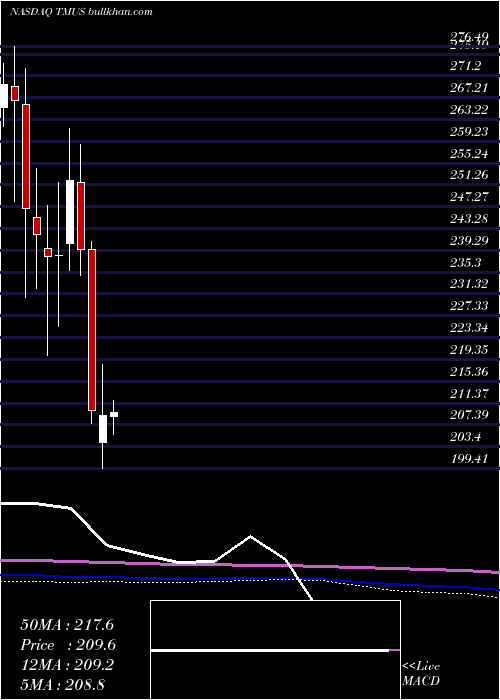Click the 207.39 price axis label
The height and width of the screenshot is (700, 500).
[469, 415]
